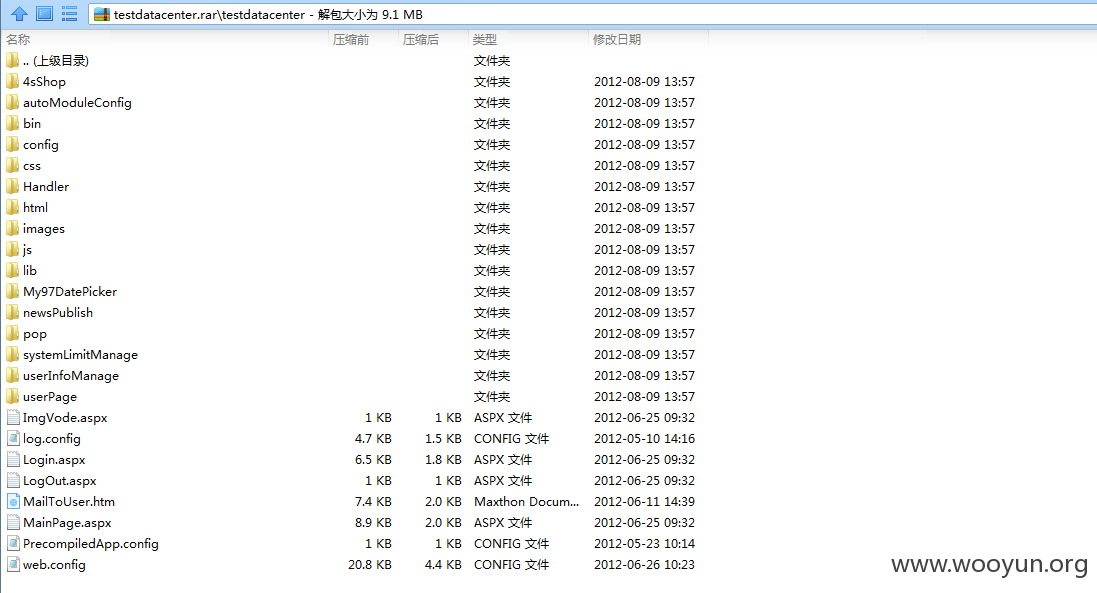Select the web.config file icon
The image size is (1097, 593).
click(x=13, y=564)
